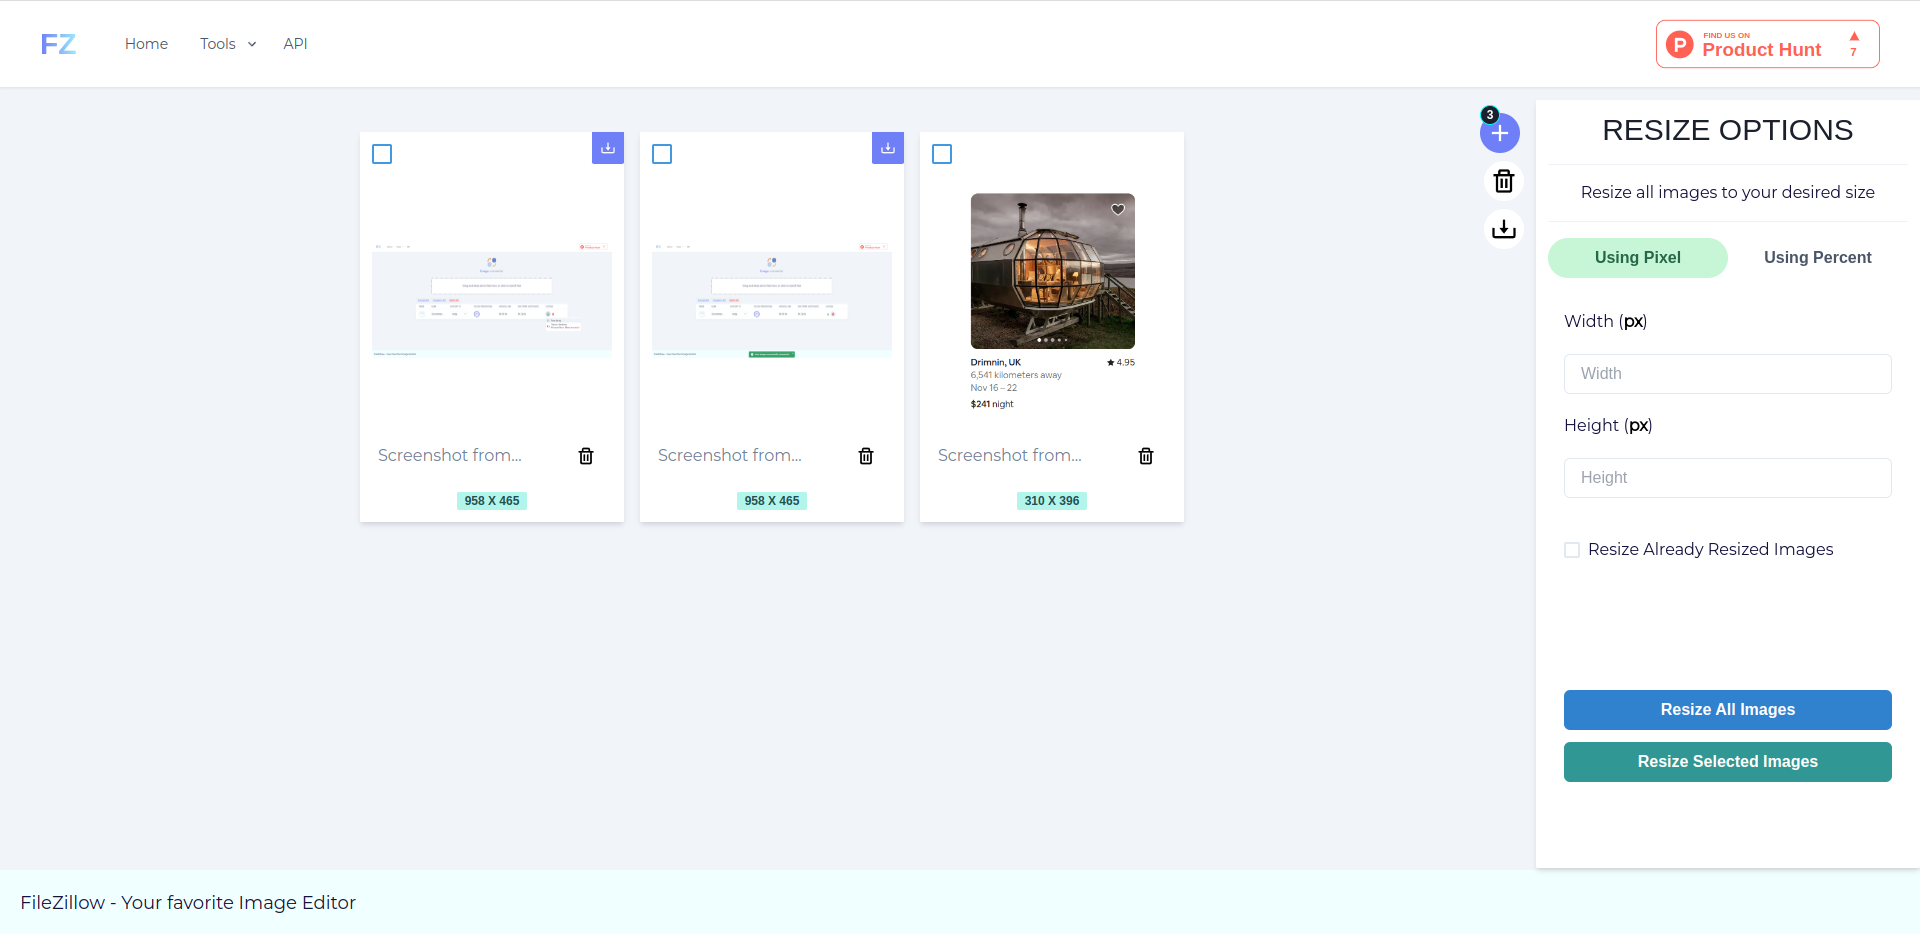Select the Drimnin UK image checkbox
The image size is (1920, 934).
click(941, 153)
